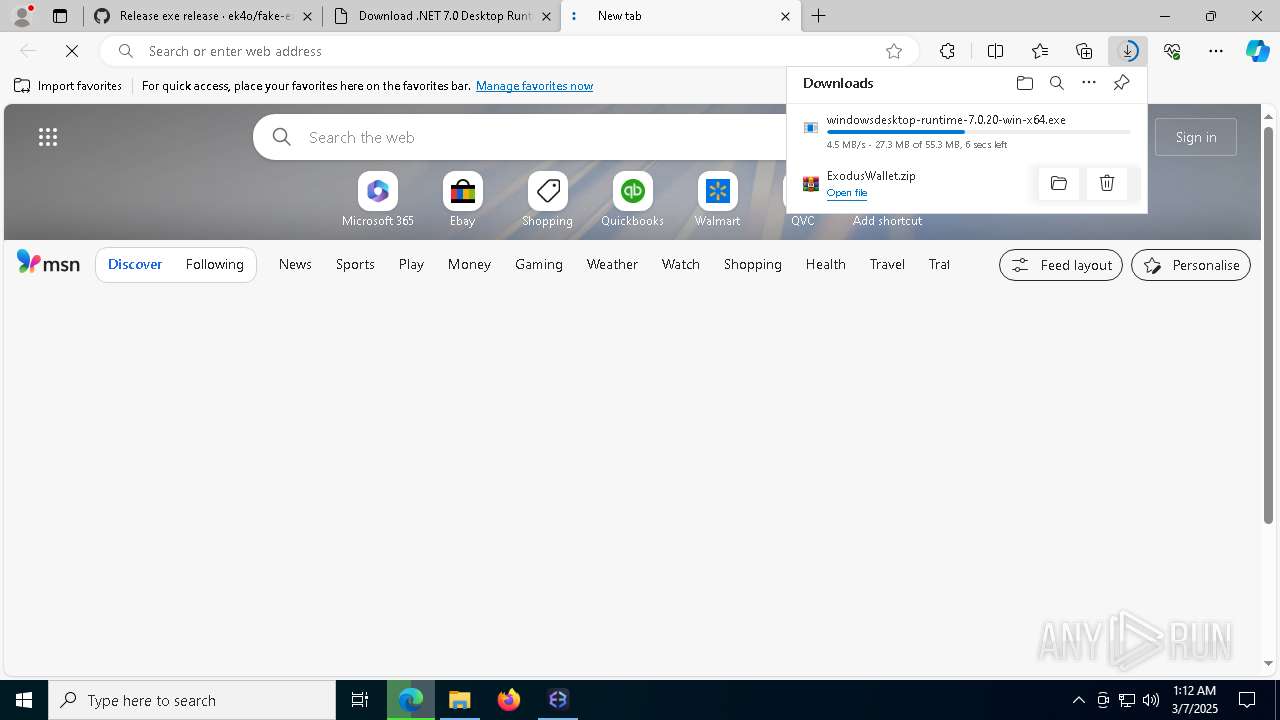The image size is (1280, 720).
Task: Open the News category
Action: (295, 265)
